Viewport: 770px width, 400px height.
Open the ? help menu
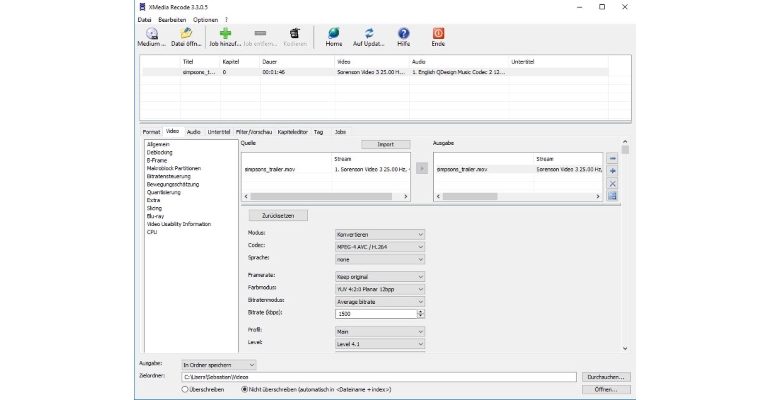(226, 20)
